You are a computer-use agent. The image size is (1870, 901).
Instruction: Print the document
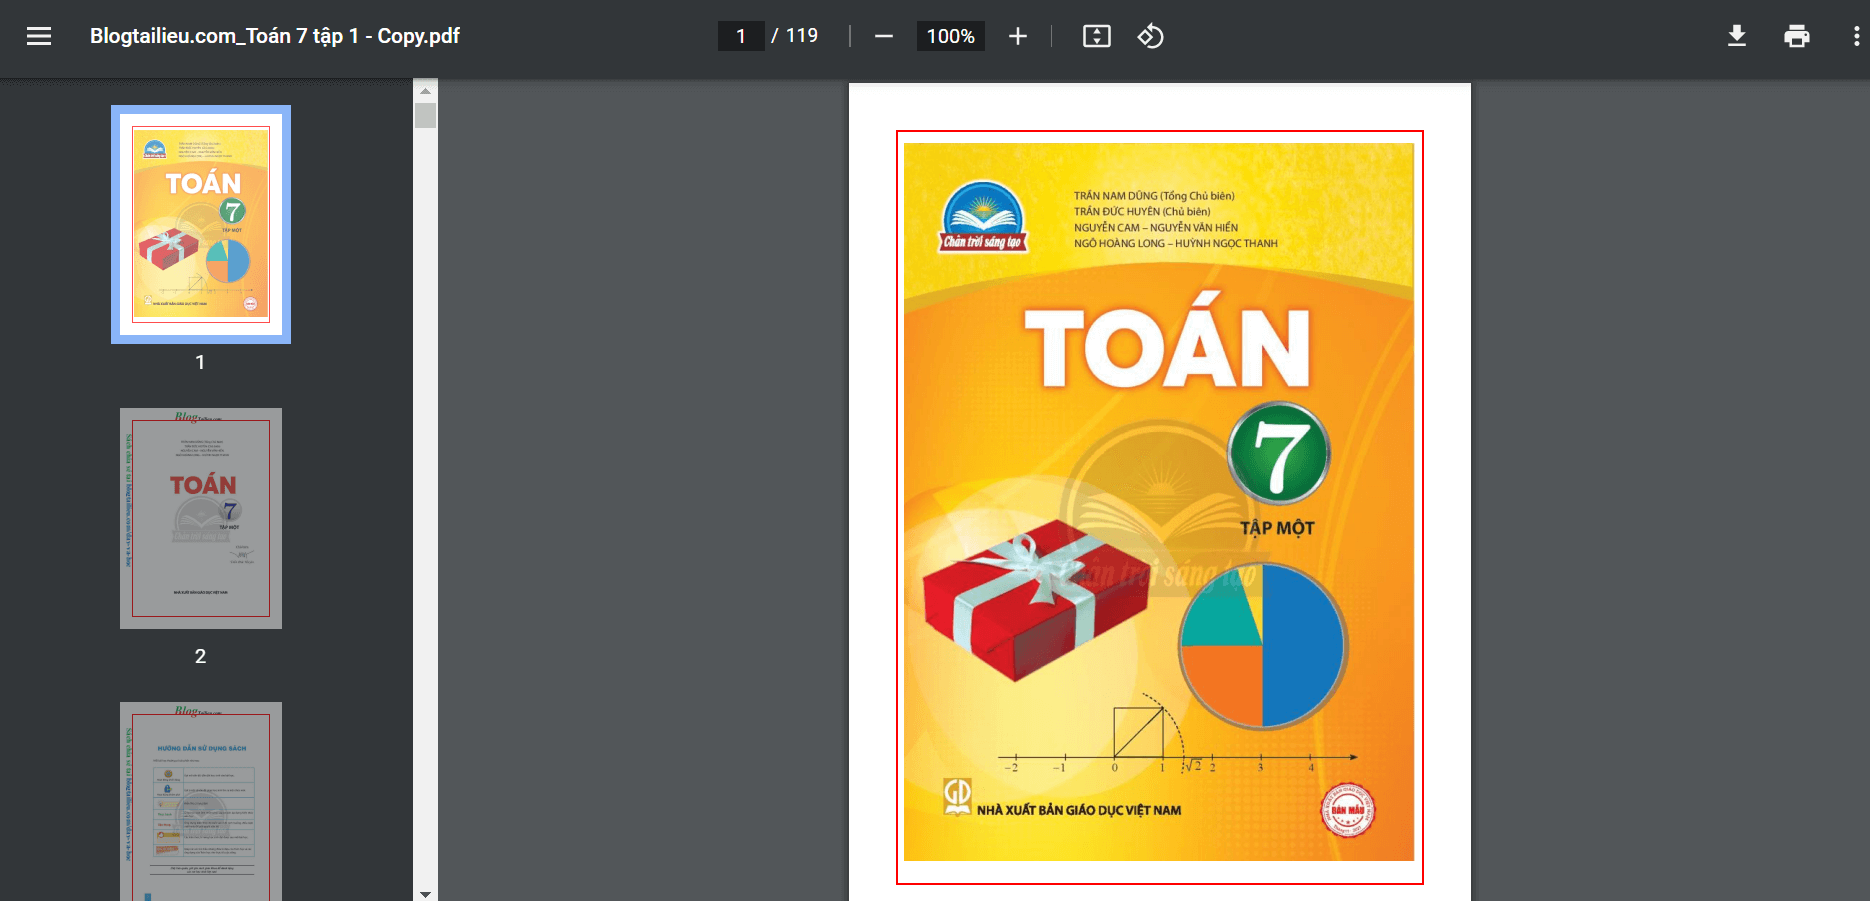(x=1797, y=36)
